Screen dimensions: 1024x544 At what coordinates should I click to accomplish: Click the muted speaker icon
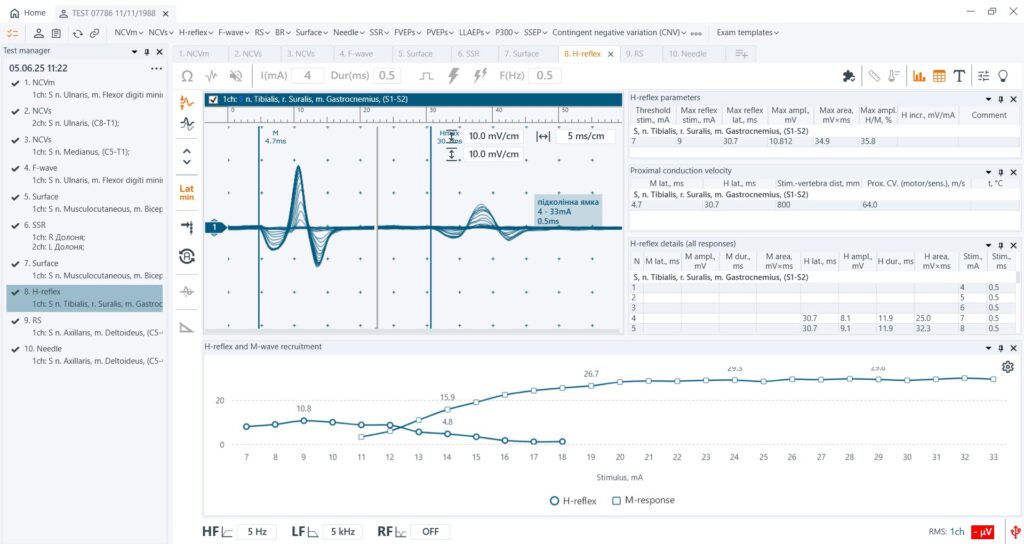point(236,75)
